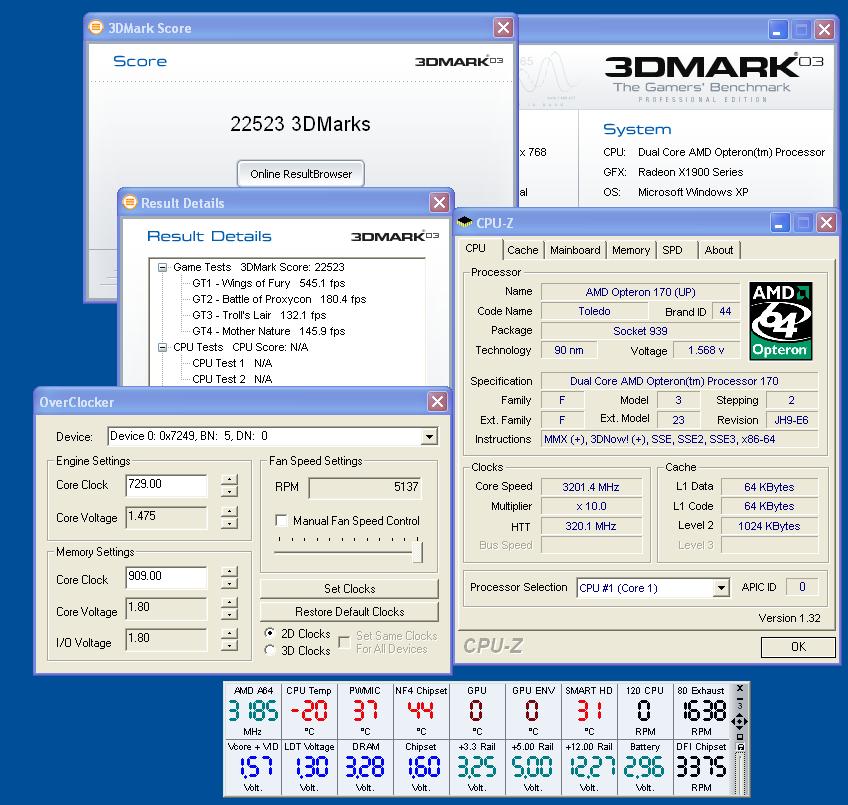The width and height of the screenshot is (848, 805).
Task: Increase I/O Voltage with up arrow
Action: click(x=229, y=634)
